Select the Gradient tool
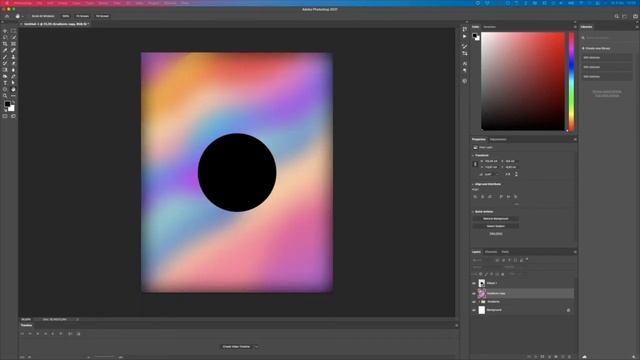 (x=5, y=70)
